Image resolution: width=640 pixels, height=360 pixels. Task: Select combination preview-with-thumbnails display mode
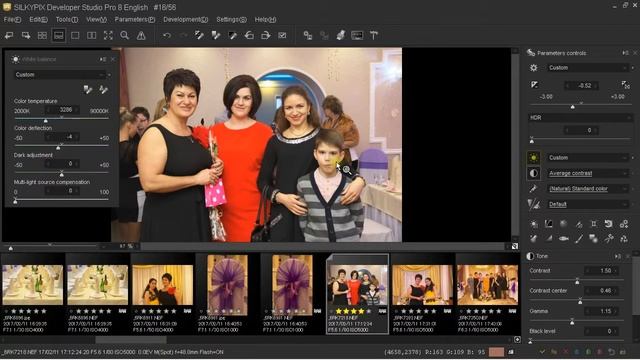(58, 36)
